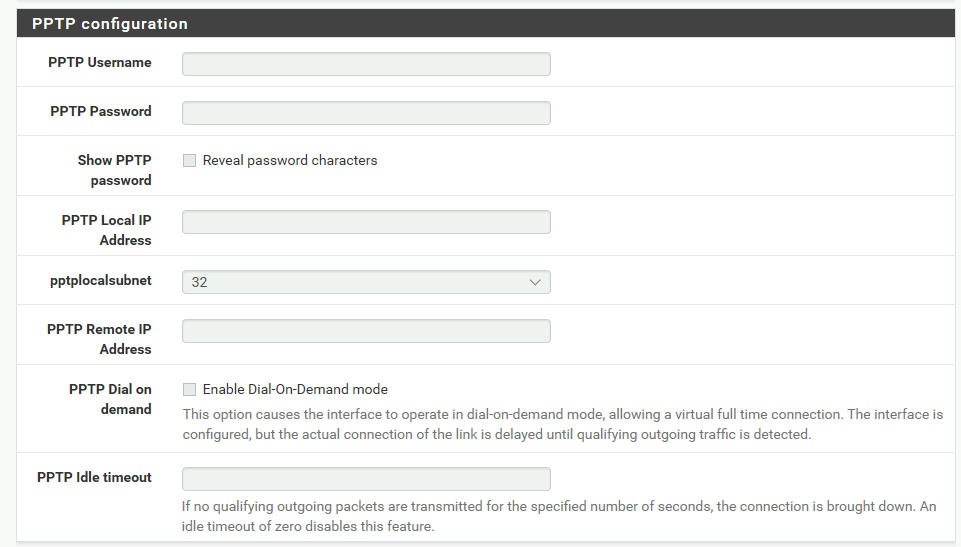
Task: Enable the Reveal password characters checkbox
Action: (x=189, y=160)
